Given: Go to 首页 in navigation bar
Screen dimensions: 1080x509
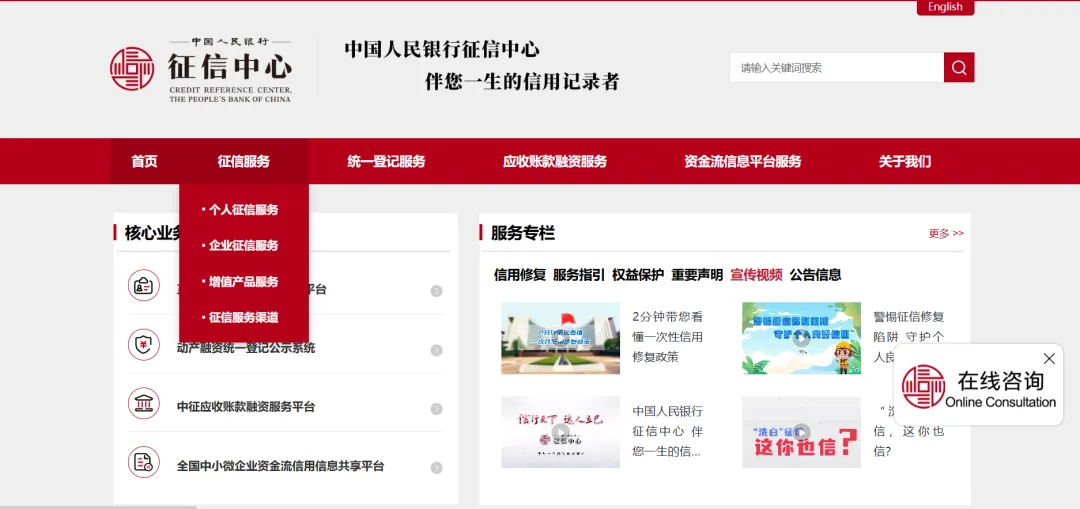Looking at the screenshot, I should tap(145, 161).
